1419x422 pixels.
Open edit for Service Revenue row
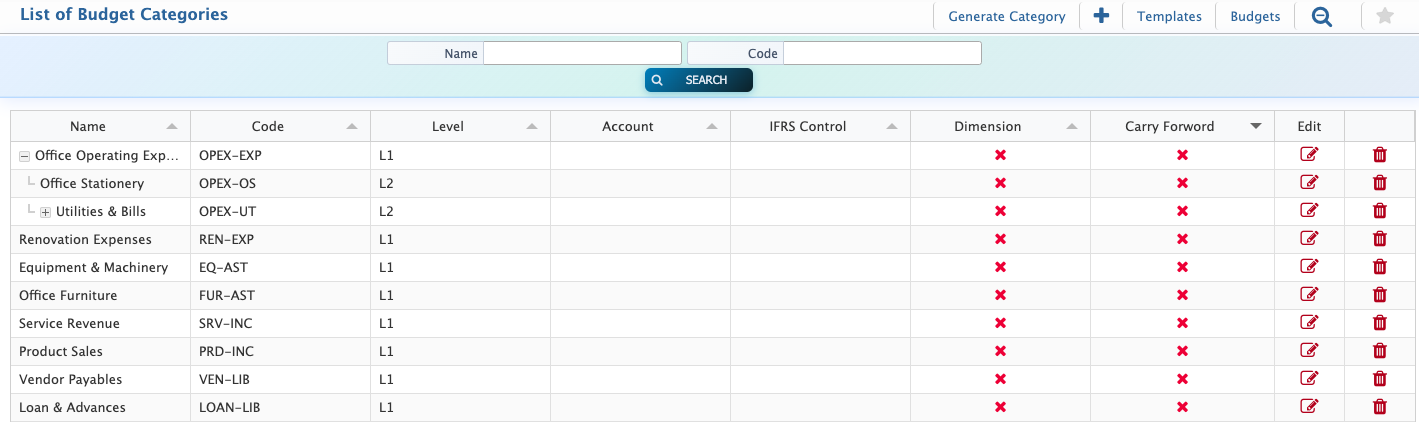[1308, 323]
